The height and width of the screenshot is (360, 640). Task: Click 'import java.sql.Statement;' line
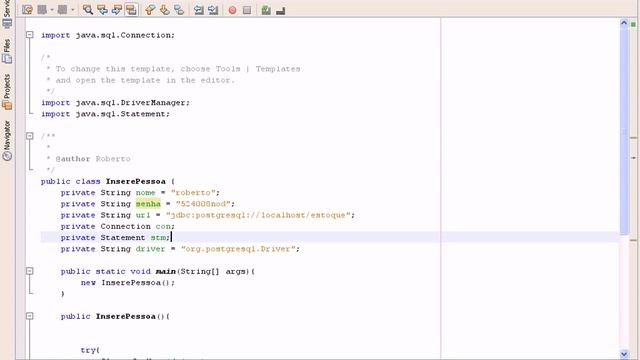[105, 114]
